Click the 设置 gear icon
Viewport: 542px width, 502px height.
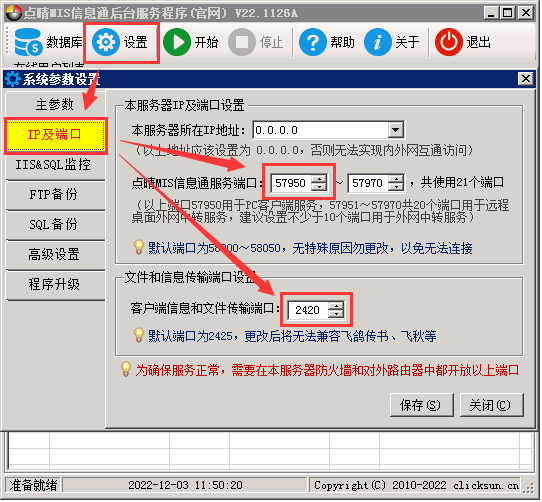(106, 42)
